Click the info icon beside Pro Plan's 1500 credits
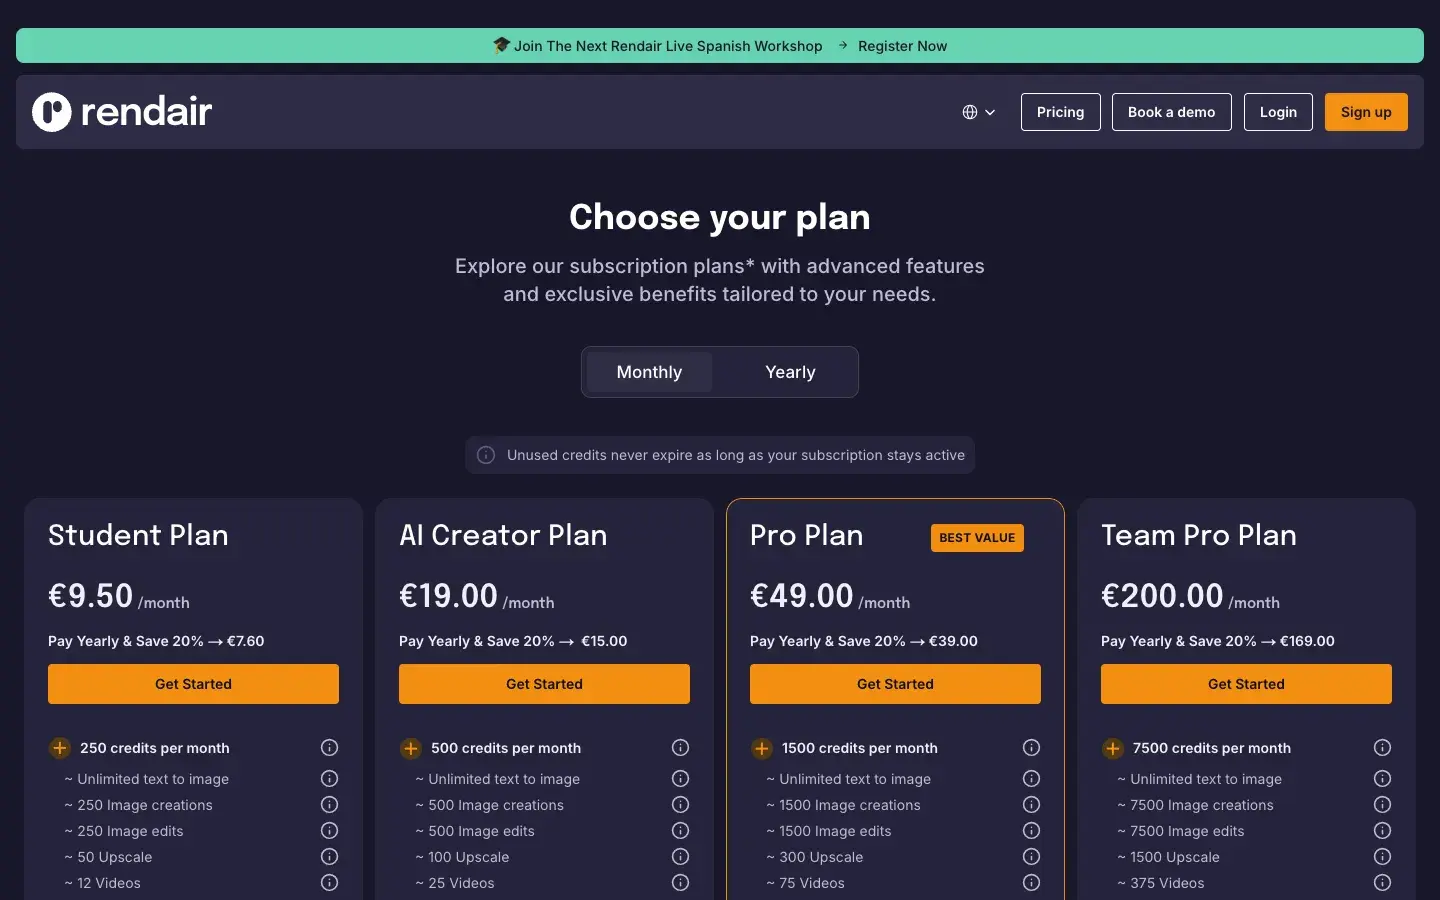1440x900 pixels. tap(1031, 747)
